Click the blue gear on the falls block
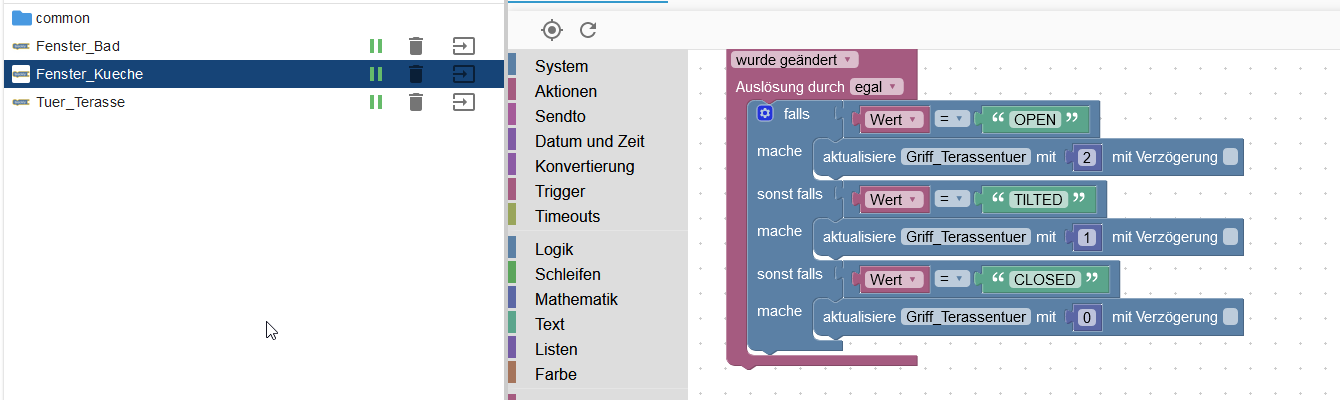The width and height of the screenshot is (1340, 400). [x=765, y=114]
